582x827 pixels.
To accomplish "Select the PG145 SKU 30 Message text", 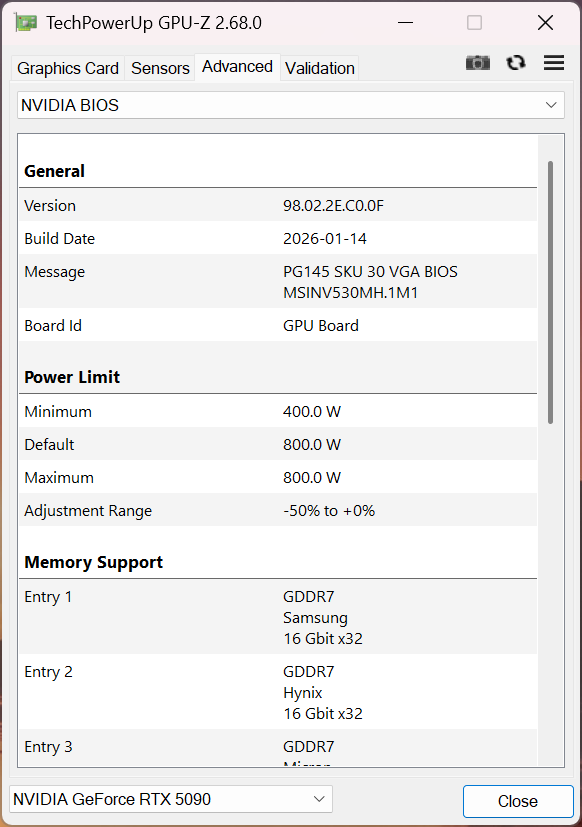I will click(370, 271).
